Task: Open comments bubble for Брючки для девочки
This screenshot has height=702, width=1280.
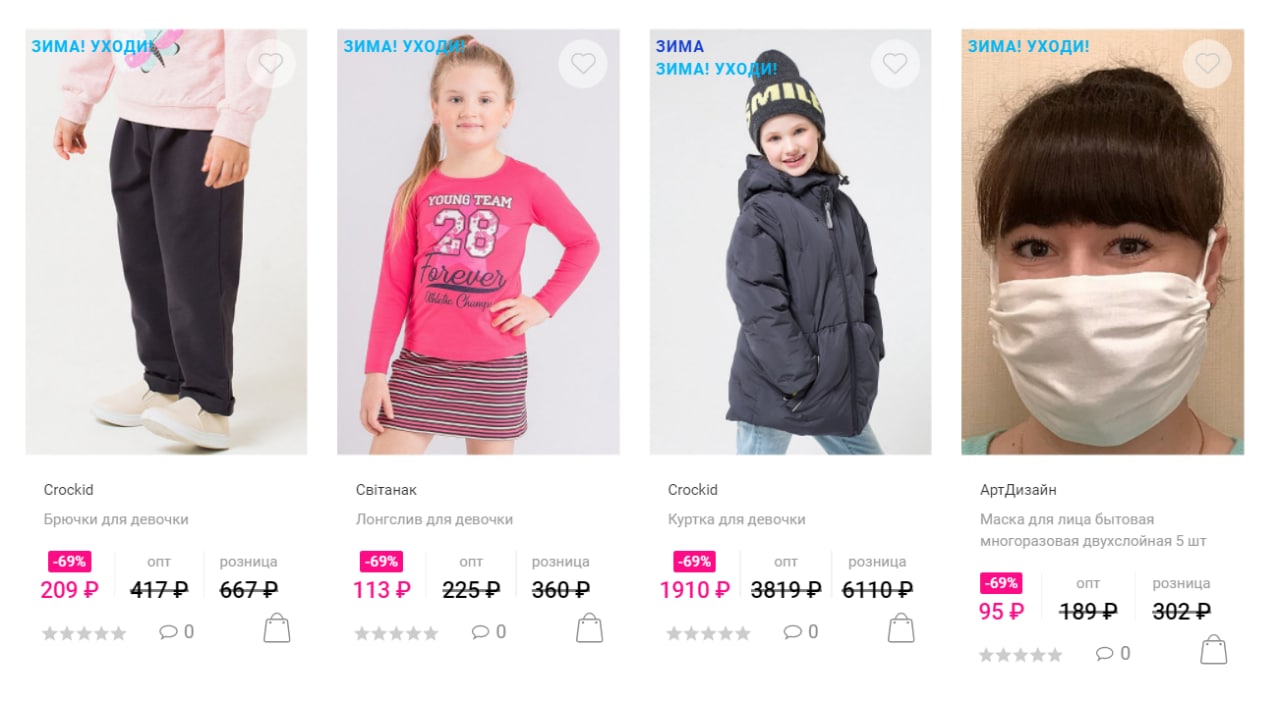Action: point(177,632)
